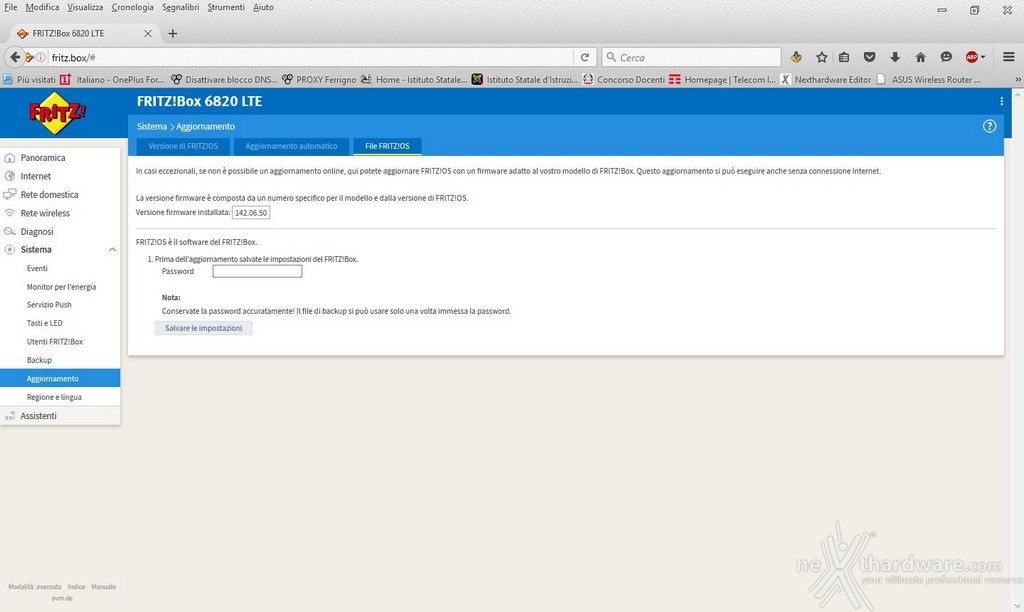Save the page to Pocket
1024x612 pixels.
pyautogui.click(x=869, y=57)
